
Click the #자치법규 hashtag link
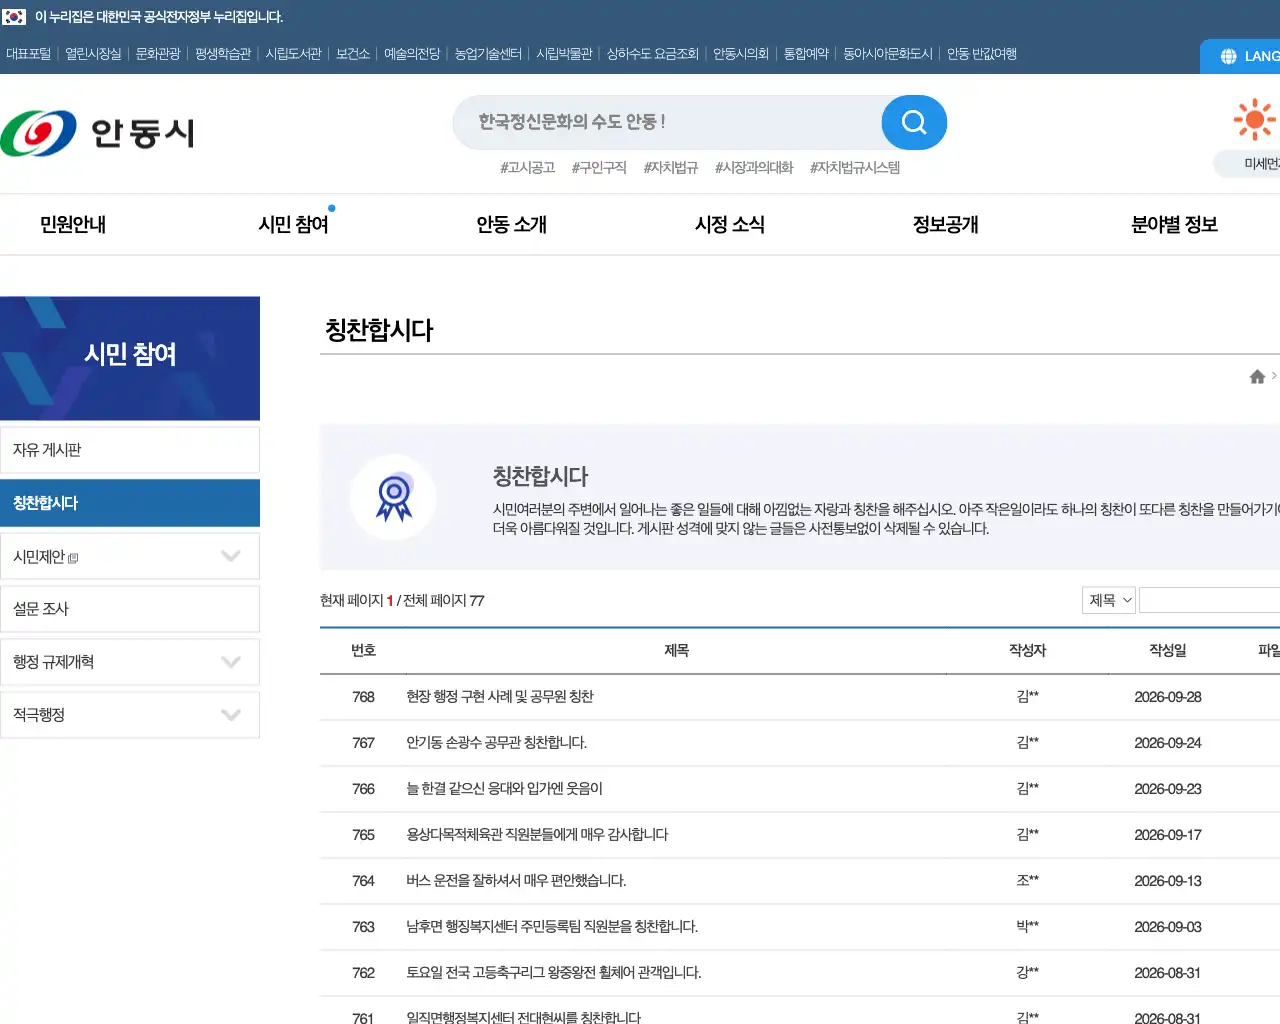point(671,168)
